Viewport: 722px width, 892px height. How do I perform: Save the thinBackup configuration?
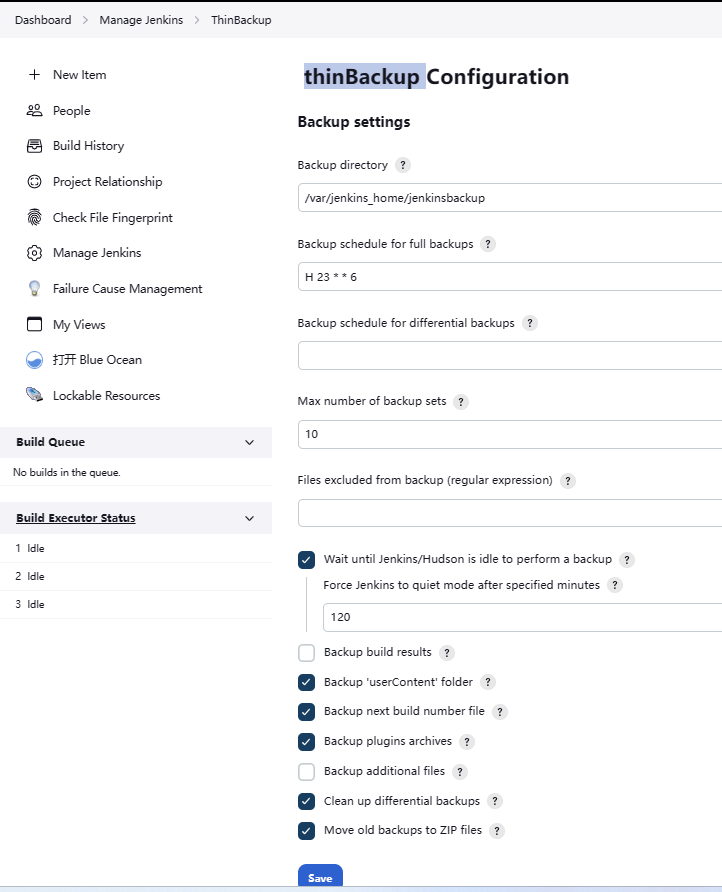[320, 876]
